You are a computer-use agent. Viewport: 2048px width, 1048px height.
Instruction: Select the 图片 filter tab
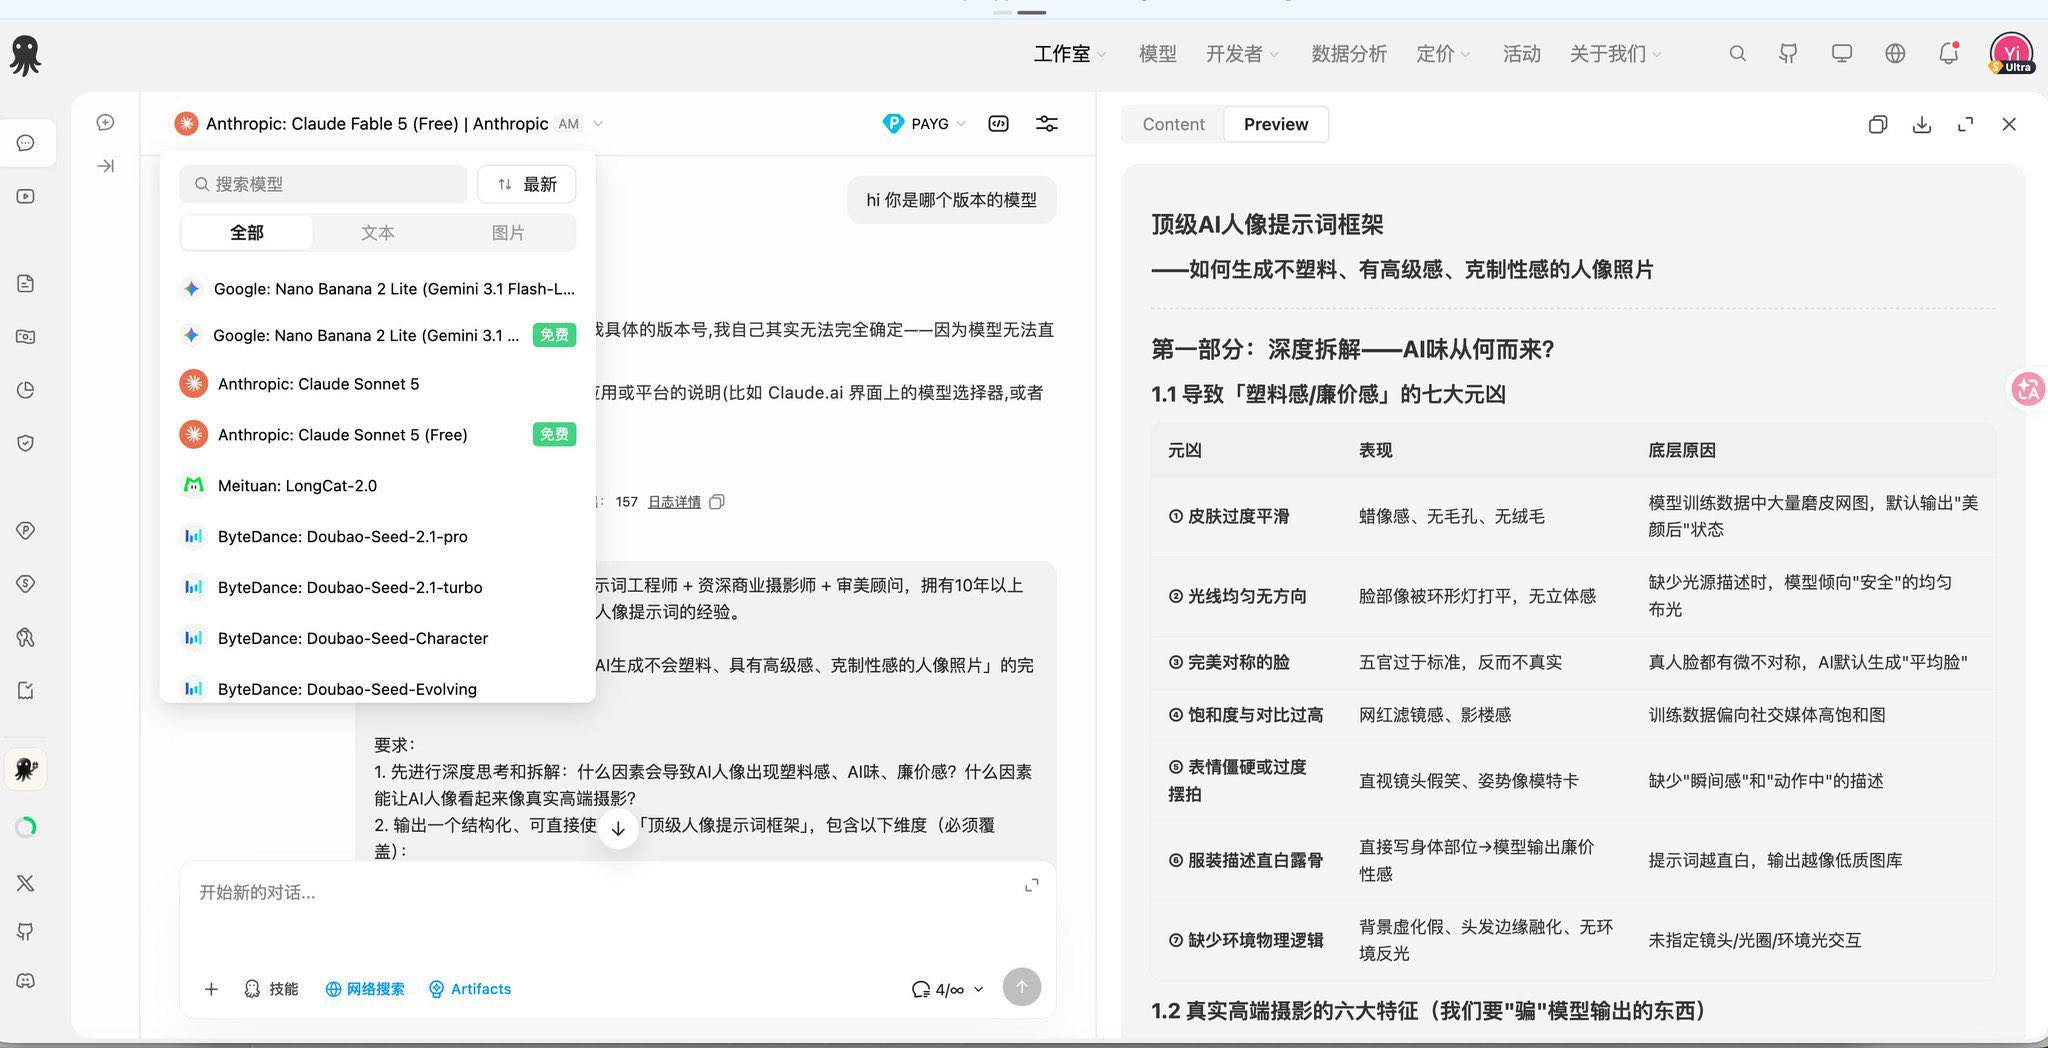[x=508, y=233]
